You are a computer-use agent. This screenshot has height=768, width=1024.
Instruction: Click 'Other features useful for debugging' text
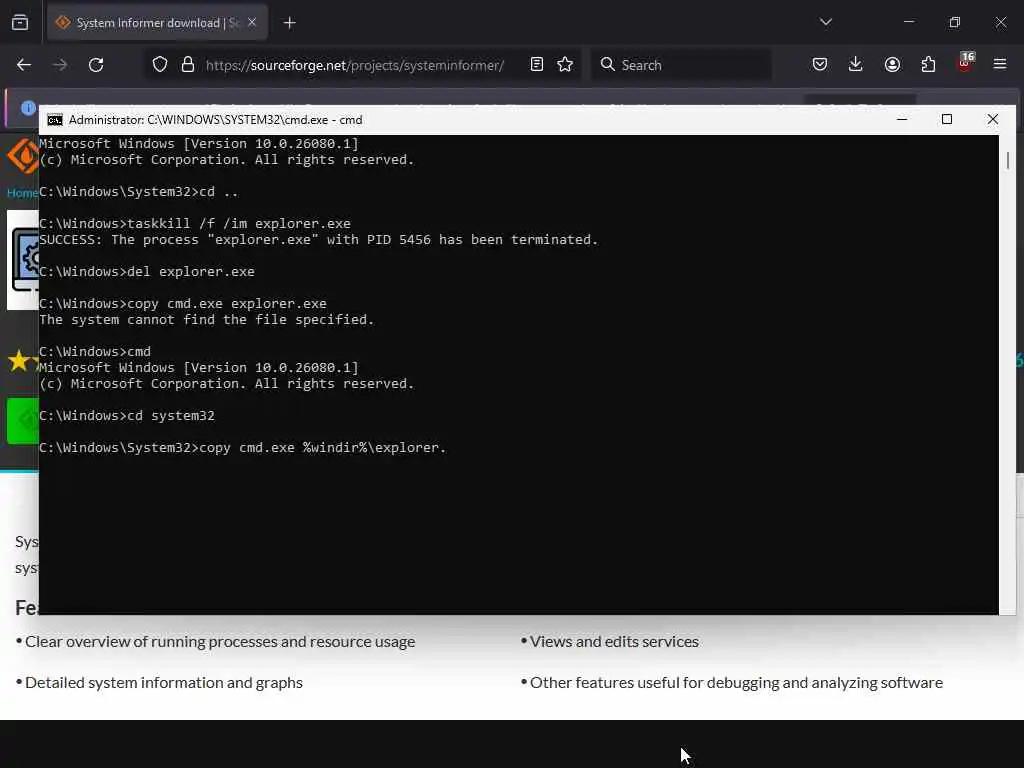click(736, 682)
